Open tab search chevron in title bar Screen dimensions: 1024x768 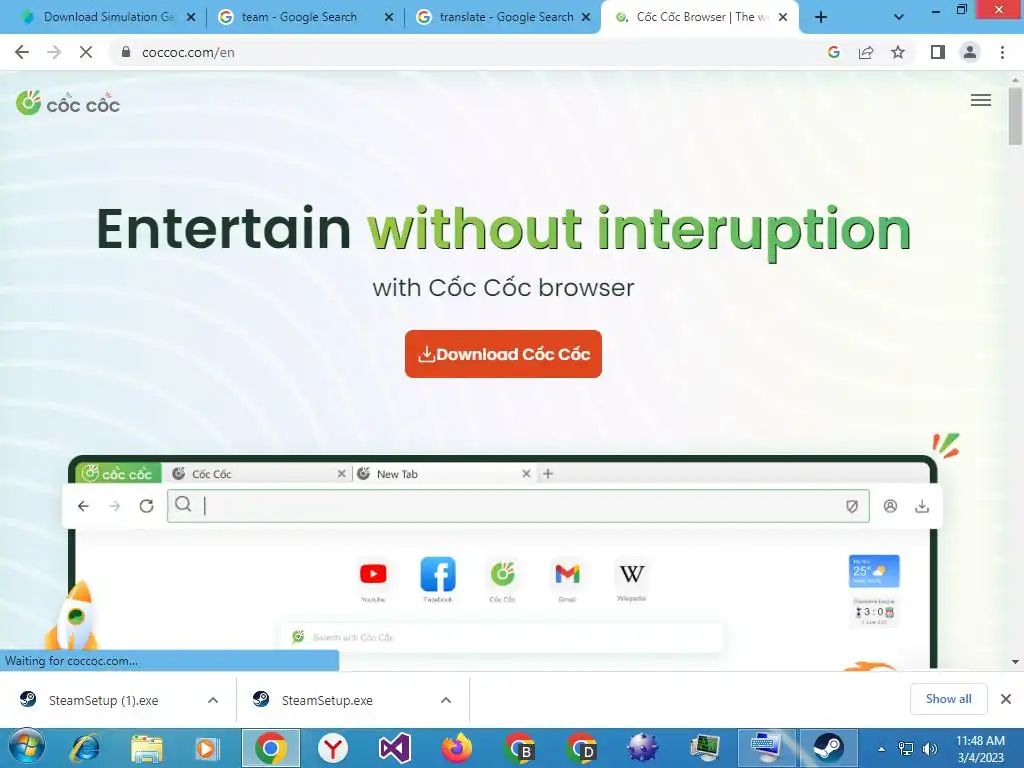pos(899,18)
